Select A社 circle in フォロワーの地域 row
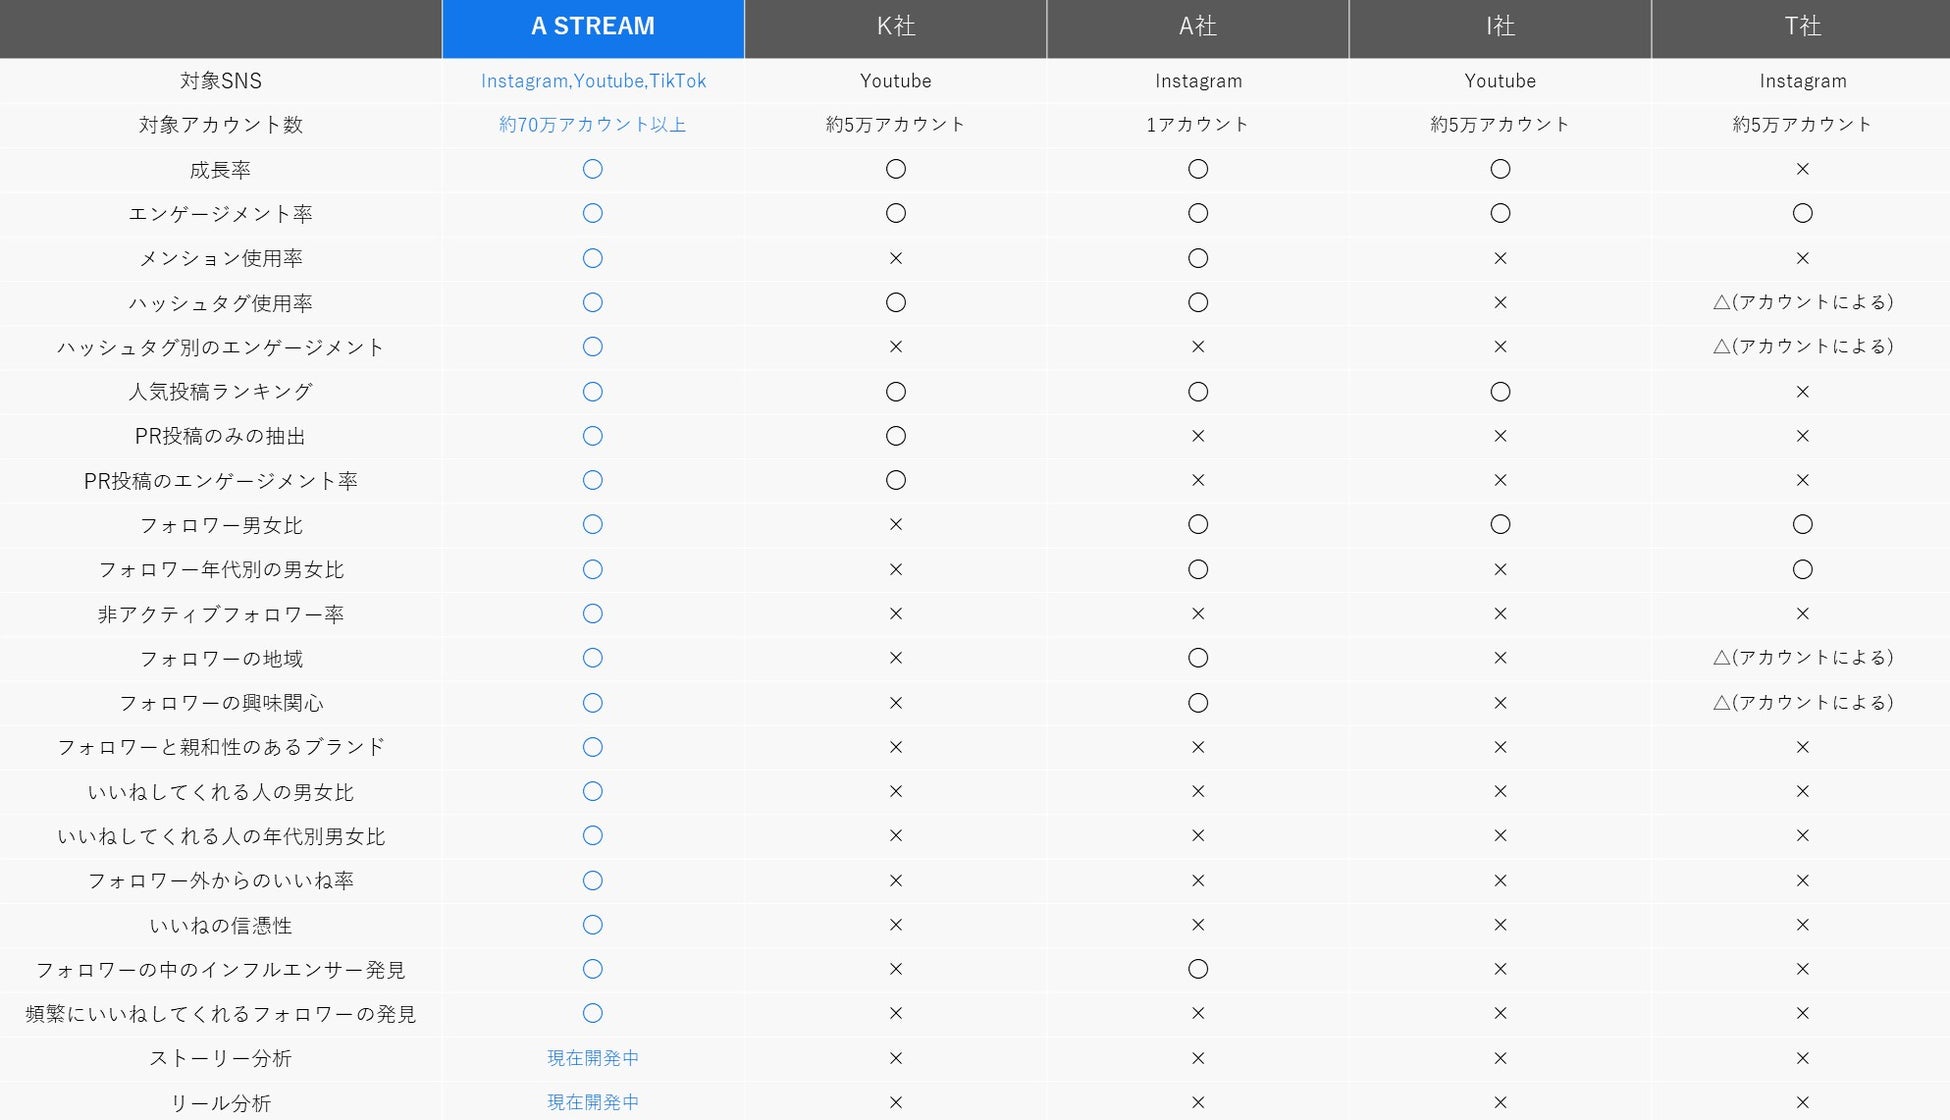Image resolution: width=1950 pixels, height=1120 pixels. click(1197, 658)
